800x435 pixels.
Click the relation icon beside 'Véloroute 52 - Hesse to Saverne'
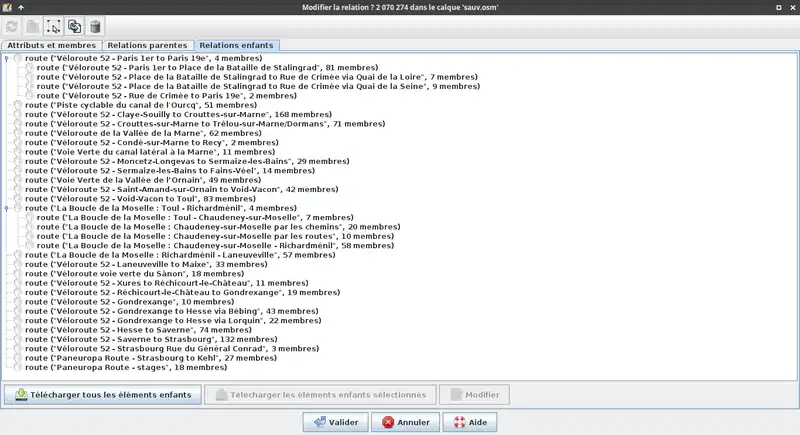coord(17,329)
